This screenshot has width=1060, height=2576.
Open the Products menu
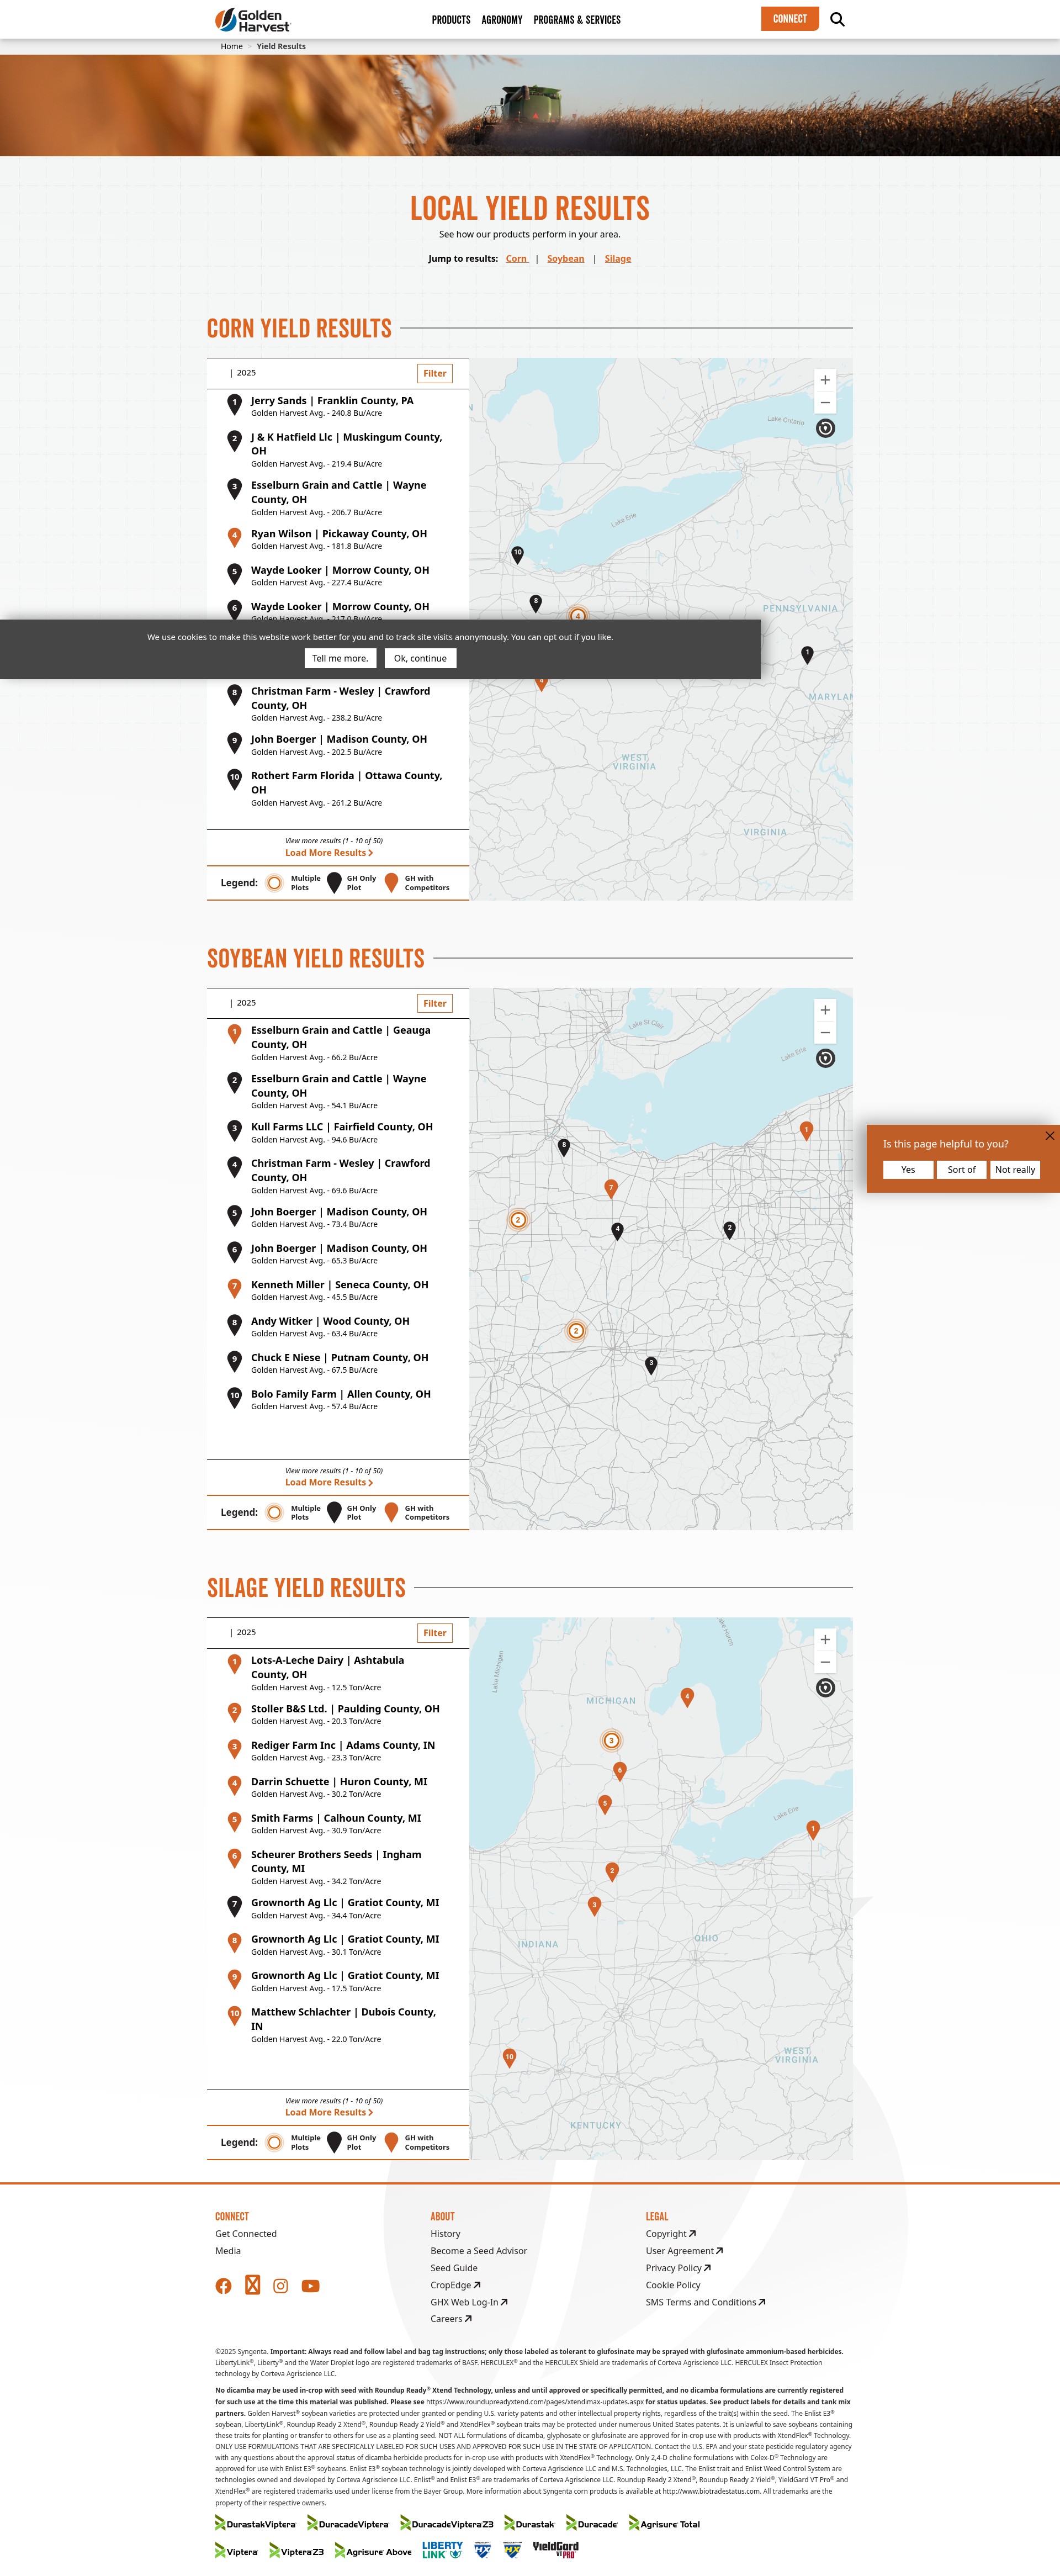[x=451, y=20]
